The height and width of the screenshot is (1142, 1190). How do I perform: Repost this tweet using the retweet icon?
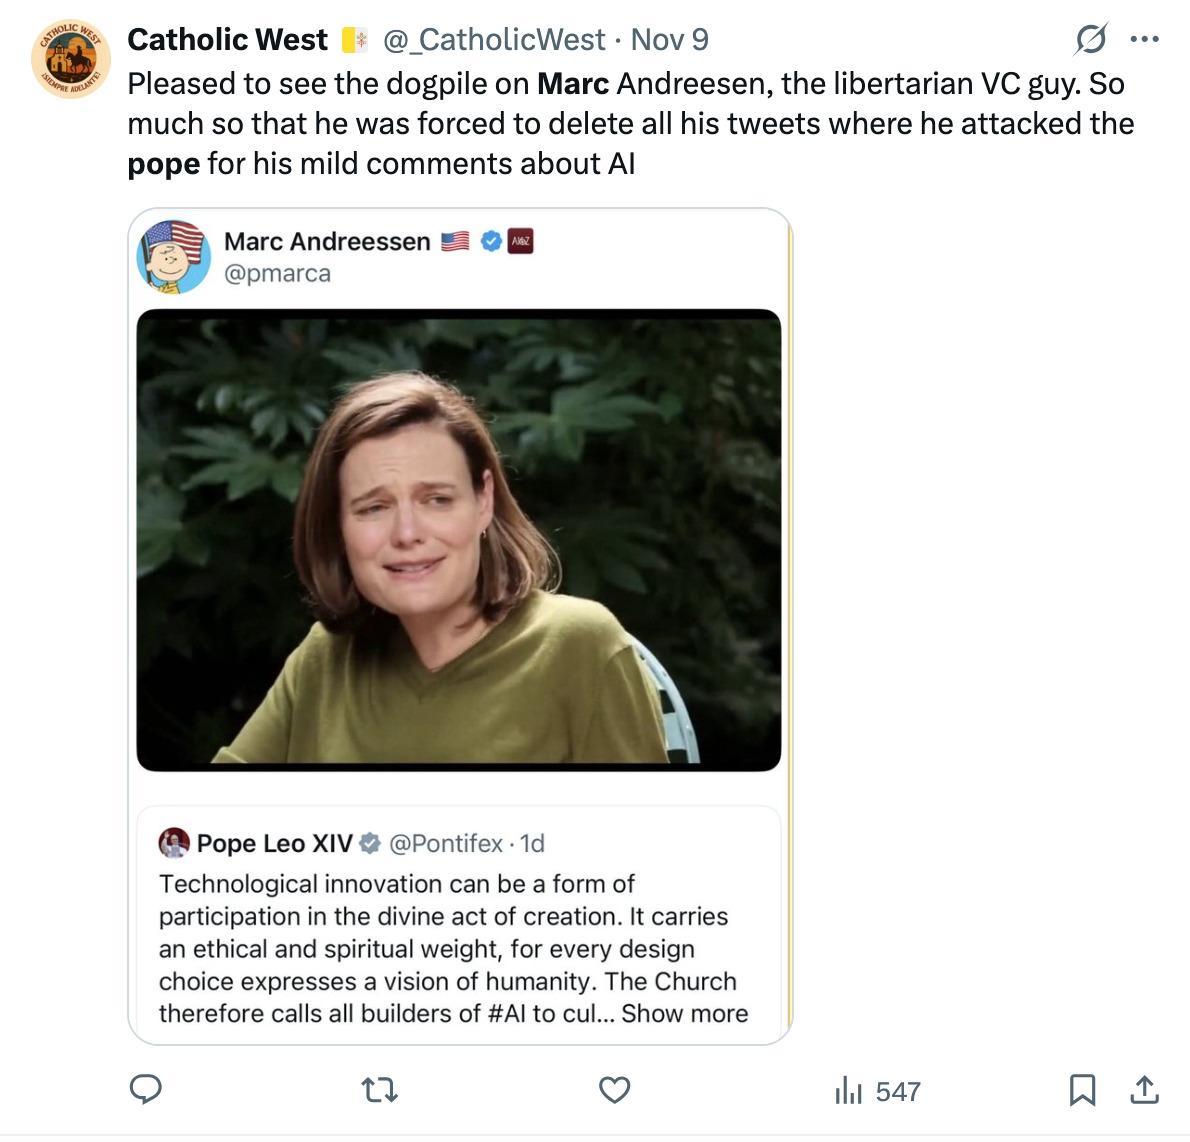coord(380,1089)
